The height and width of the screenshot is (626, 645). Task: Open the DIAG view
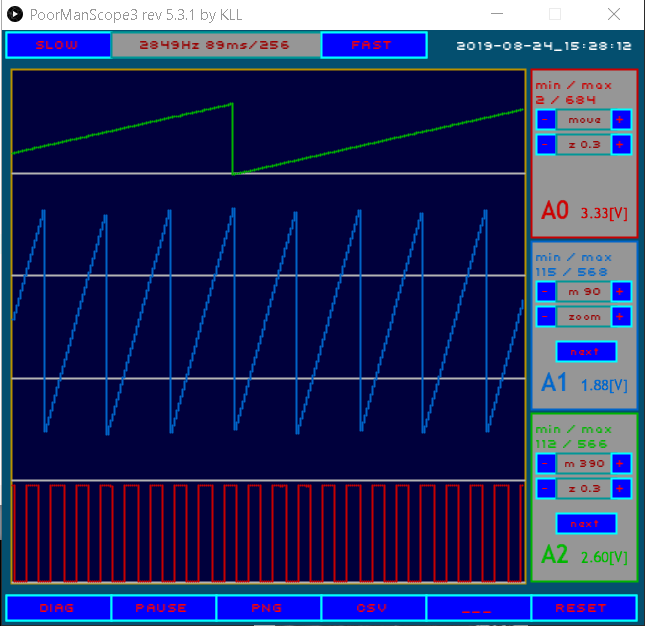(x=58, y=608)
